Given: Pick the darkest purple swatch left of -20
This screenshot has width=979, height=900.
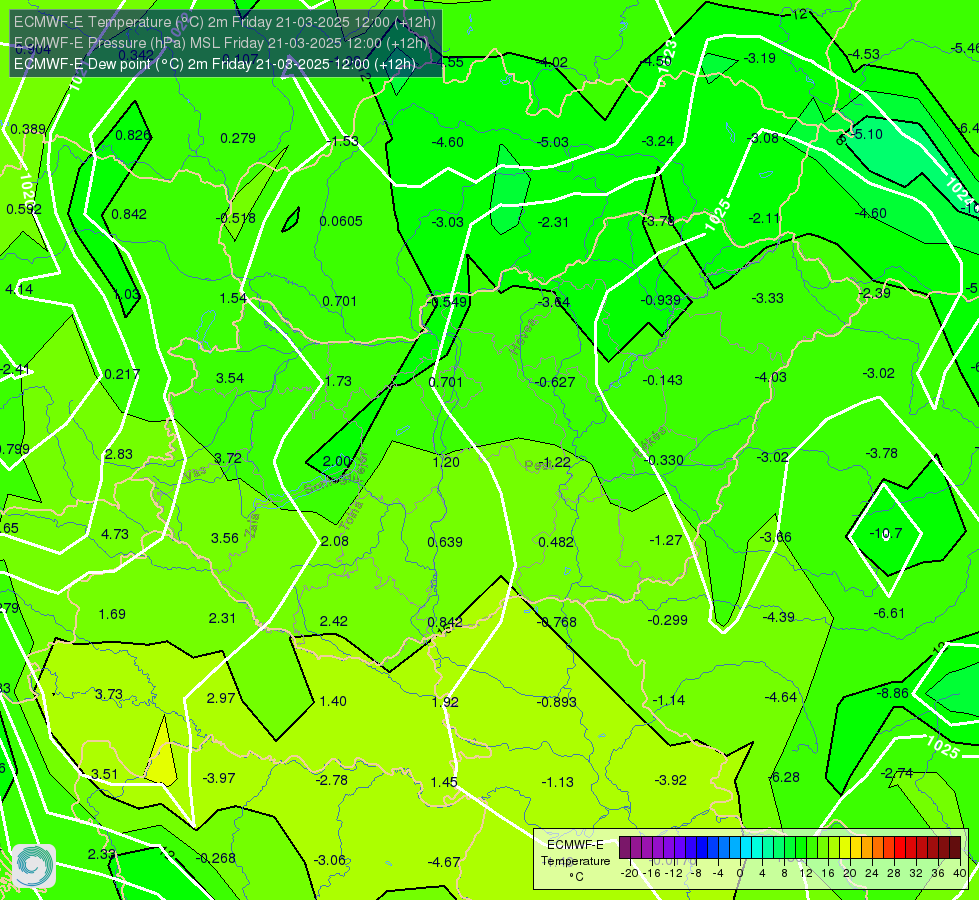Looking at the screenshot, I should pyautogui.click(x=624, y=848).
